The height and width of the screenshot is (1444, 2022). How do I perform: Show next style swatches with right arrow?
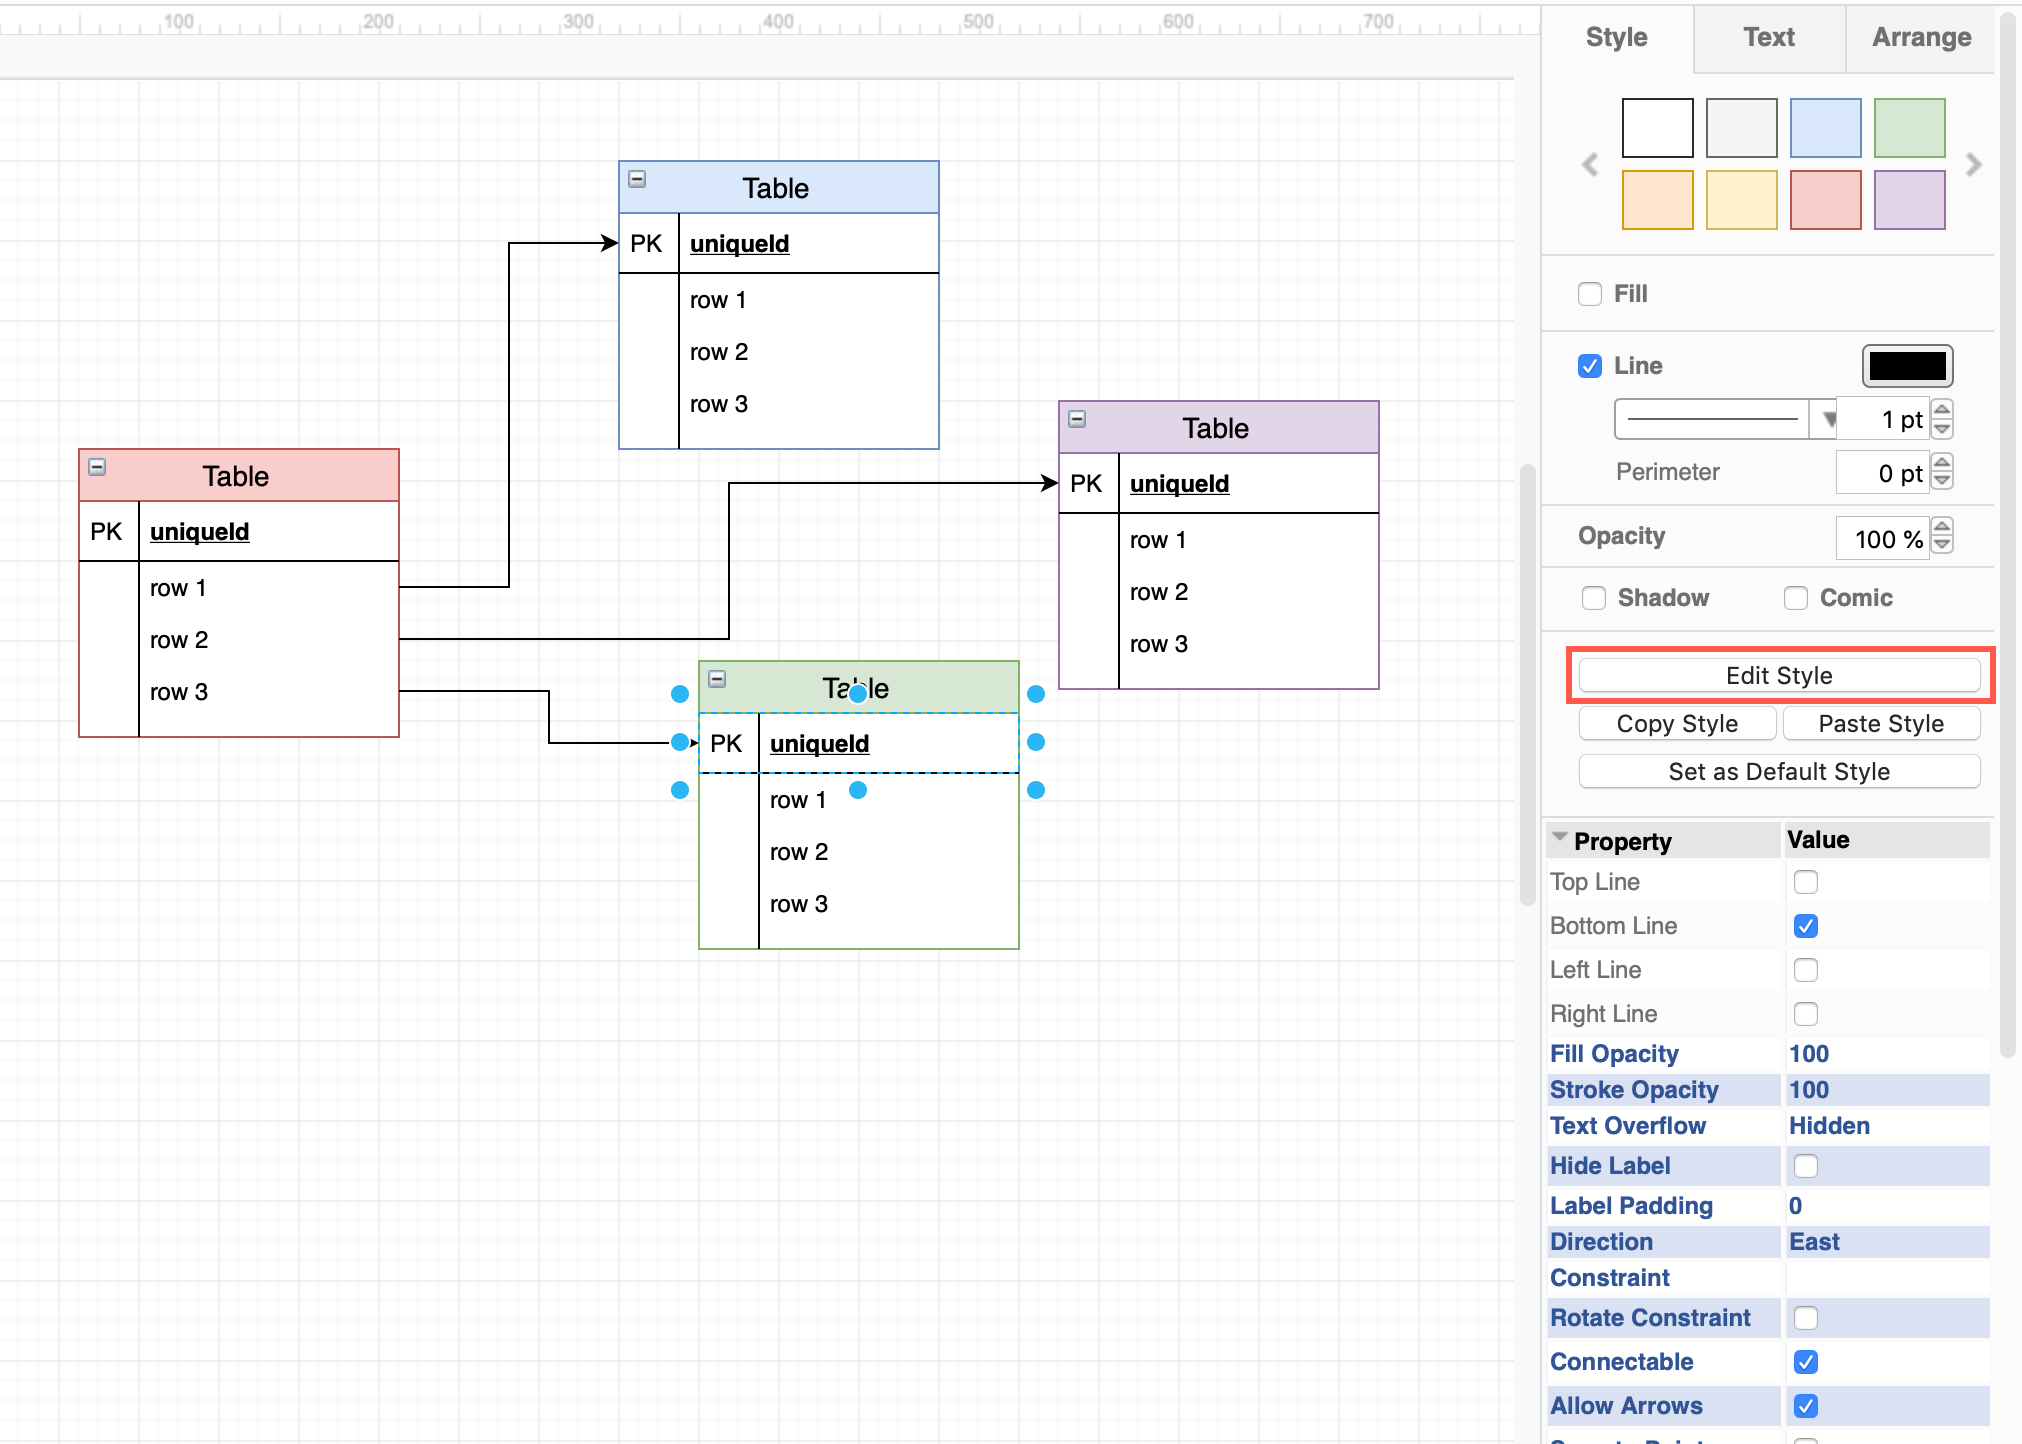tap(1973, 165)
